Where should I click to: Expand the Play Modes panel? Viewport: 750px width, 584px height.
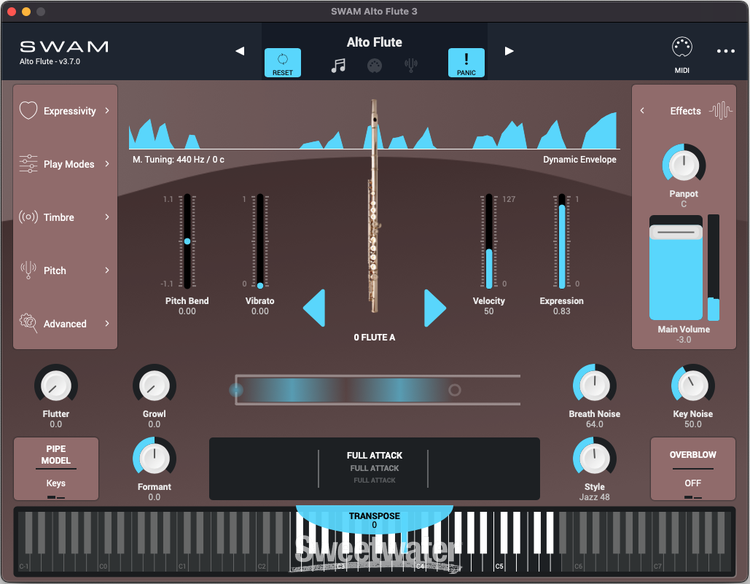click(x=65, y=164)
